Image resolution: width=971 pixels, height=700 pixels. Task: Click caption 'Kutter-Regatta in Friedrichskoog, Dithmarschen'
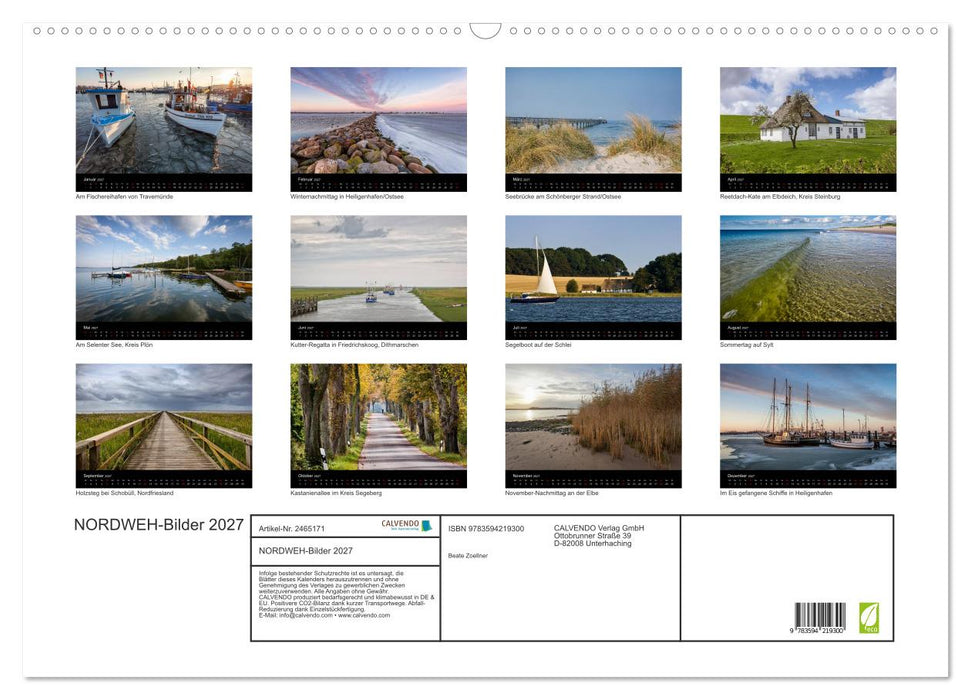354,344
